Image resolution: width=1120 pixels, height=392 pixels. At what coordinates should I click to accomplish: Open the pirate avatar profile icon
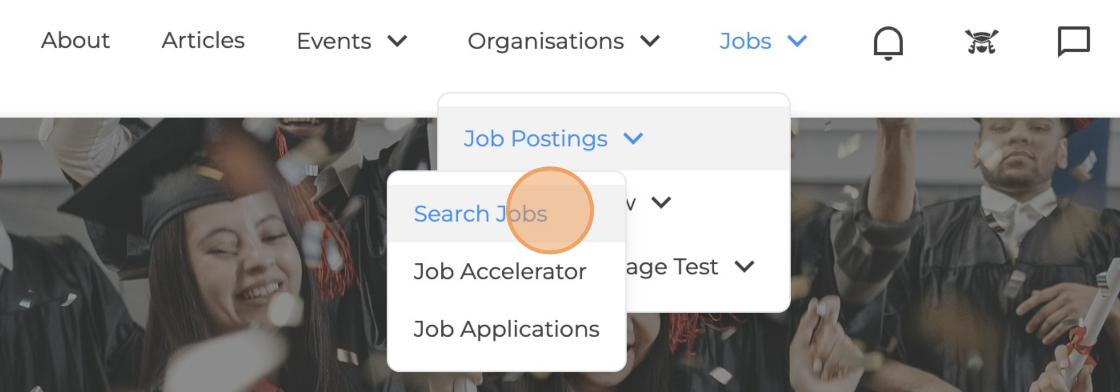click(x=981, y=42)
